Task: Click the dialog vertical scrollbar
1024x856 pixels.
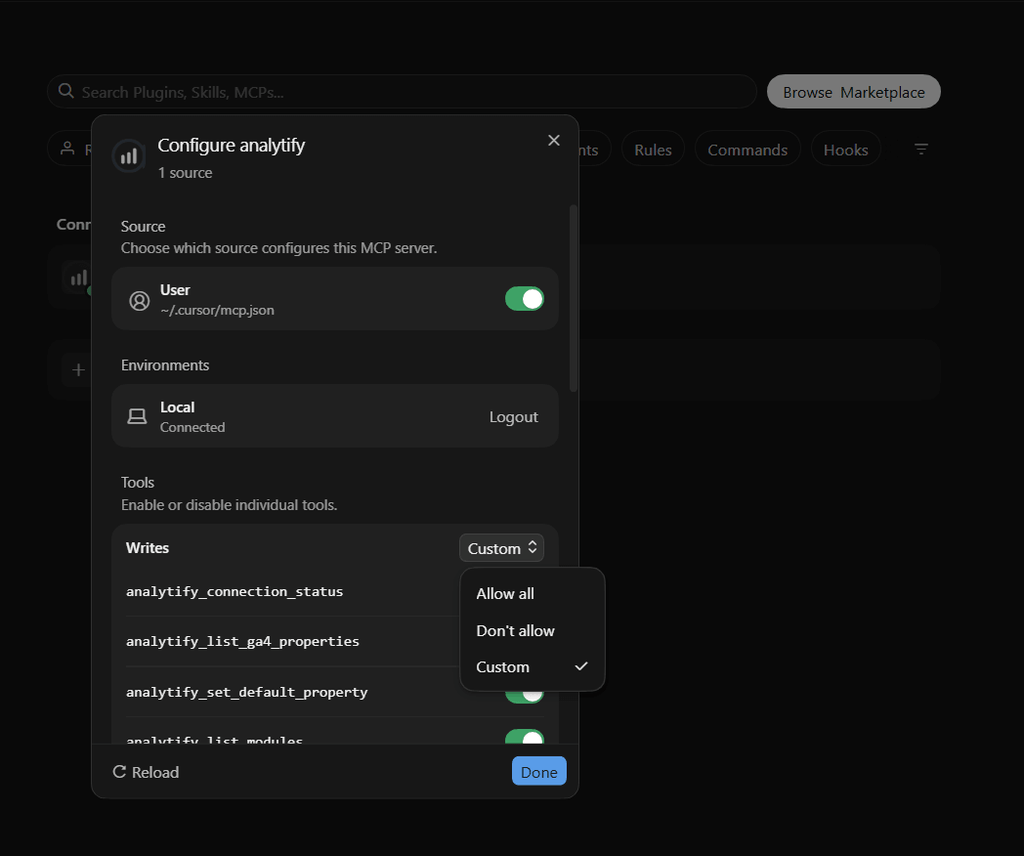Action: (573, 298)
